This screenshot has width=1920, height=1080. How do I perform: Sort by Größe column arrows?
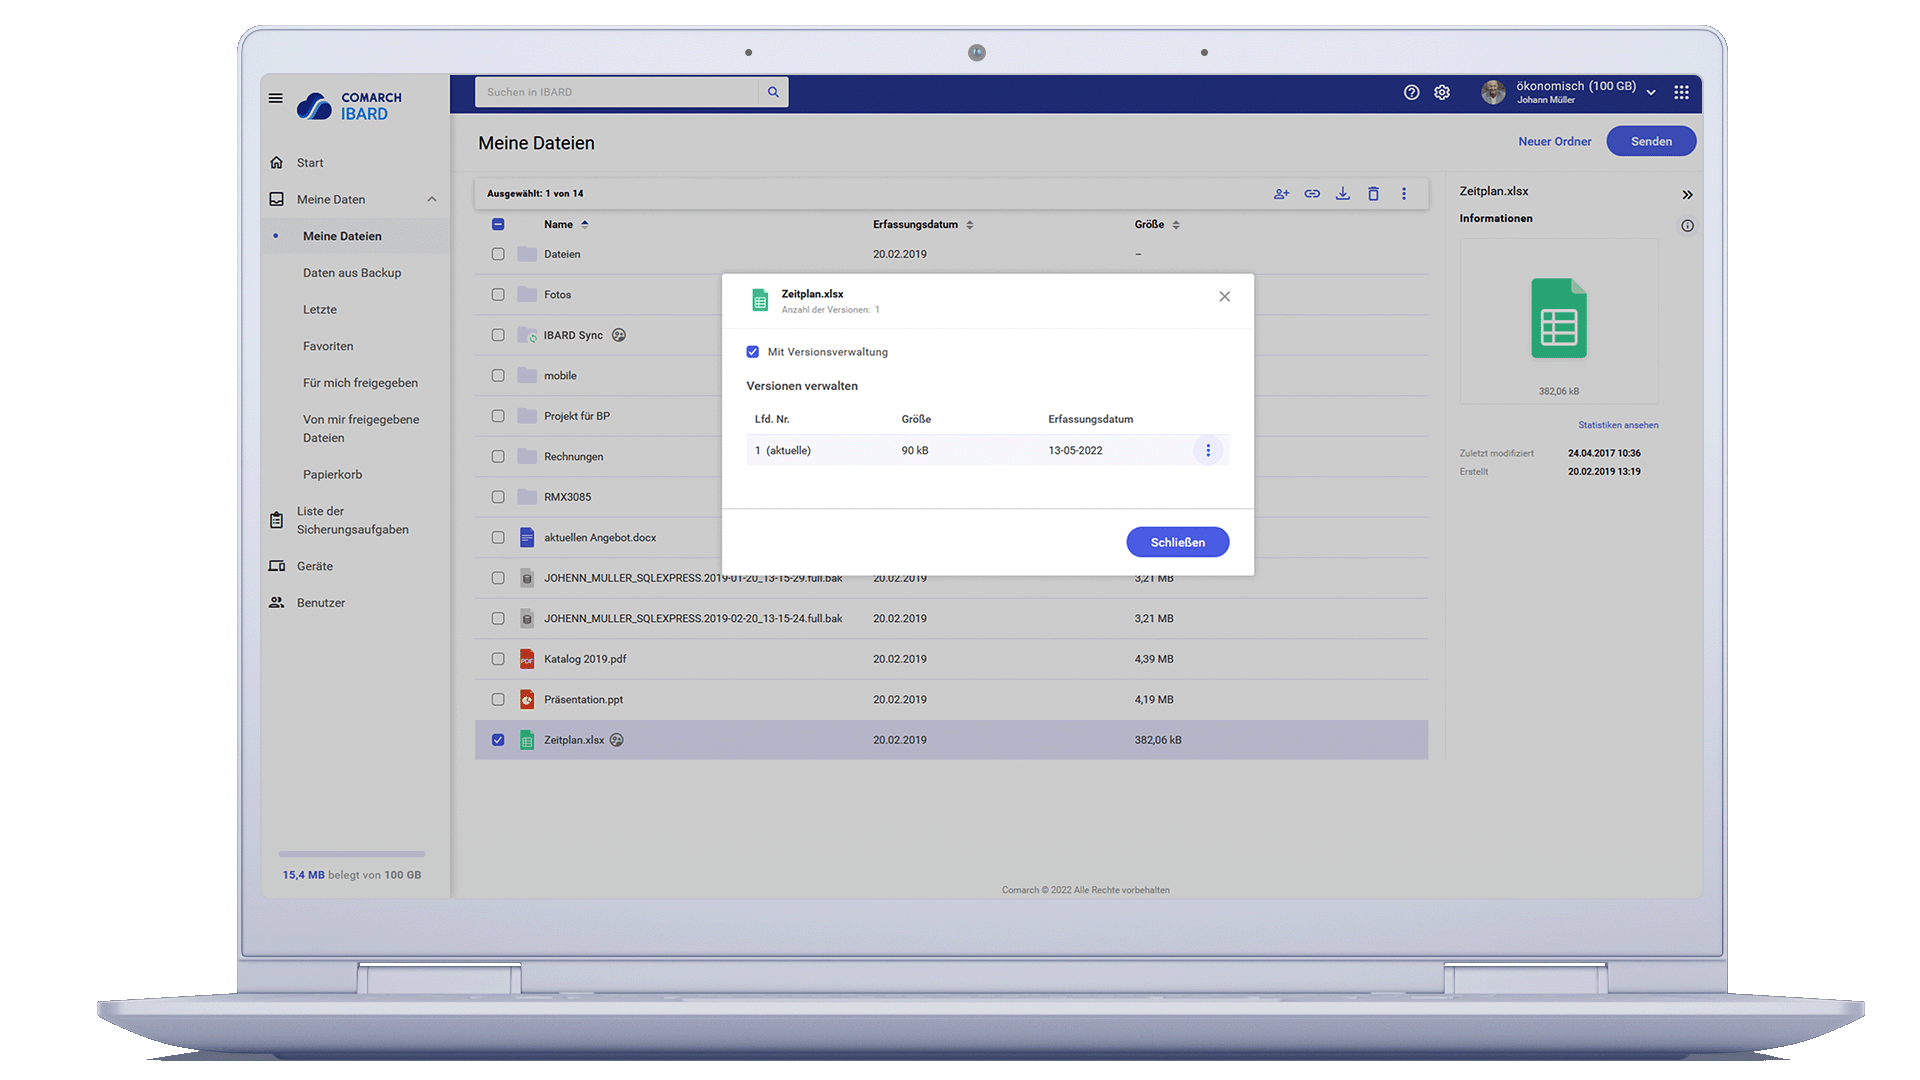point(1176,225)
